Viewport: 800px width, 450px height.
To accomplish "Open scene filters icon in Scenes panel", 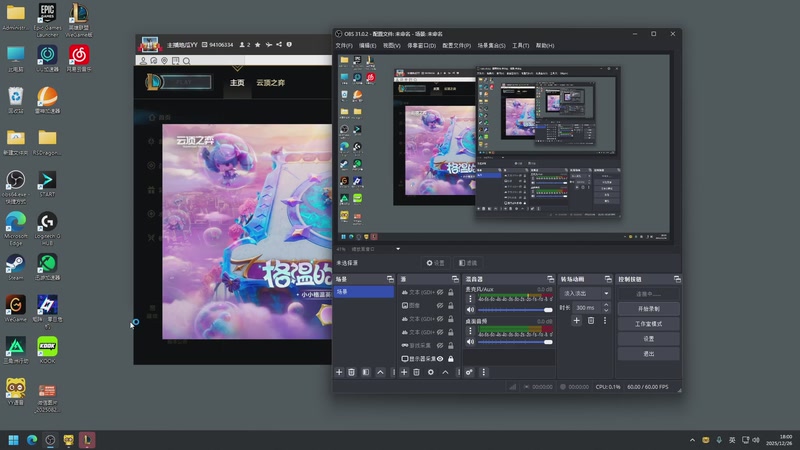I will [x=366, y=372].
